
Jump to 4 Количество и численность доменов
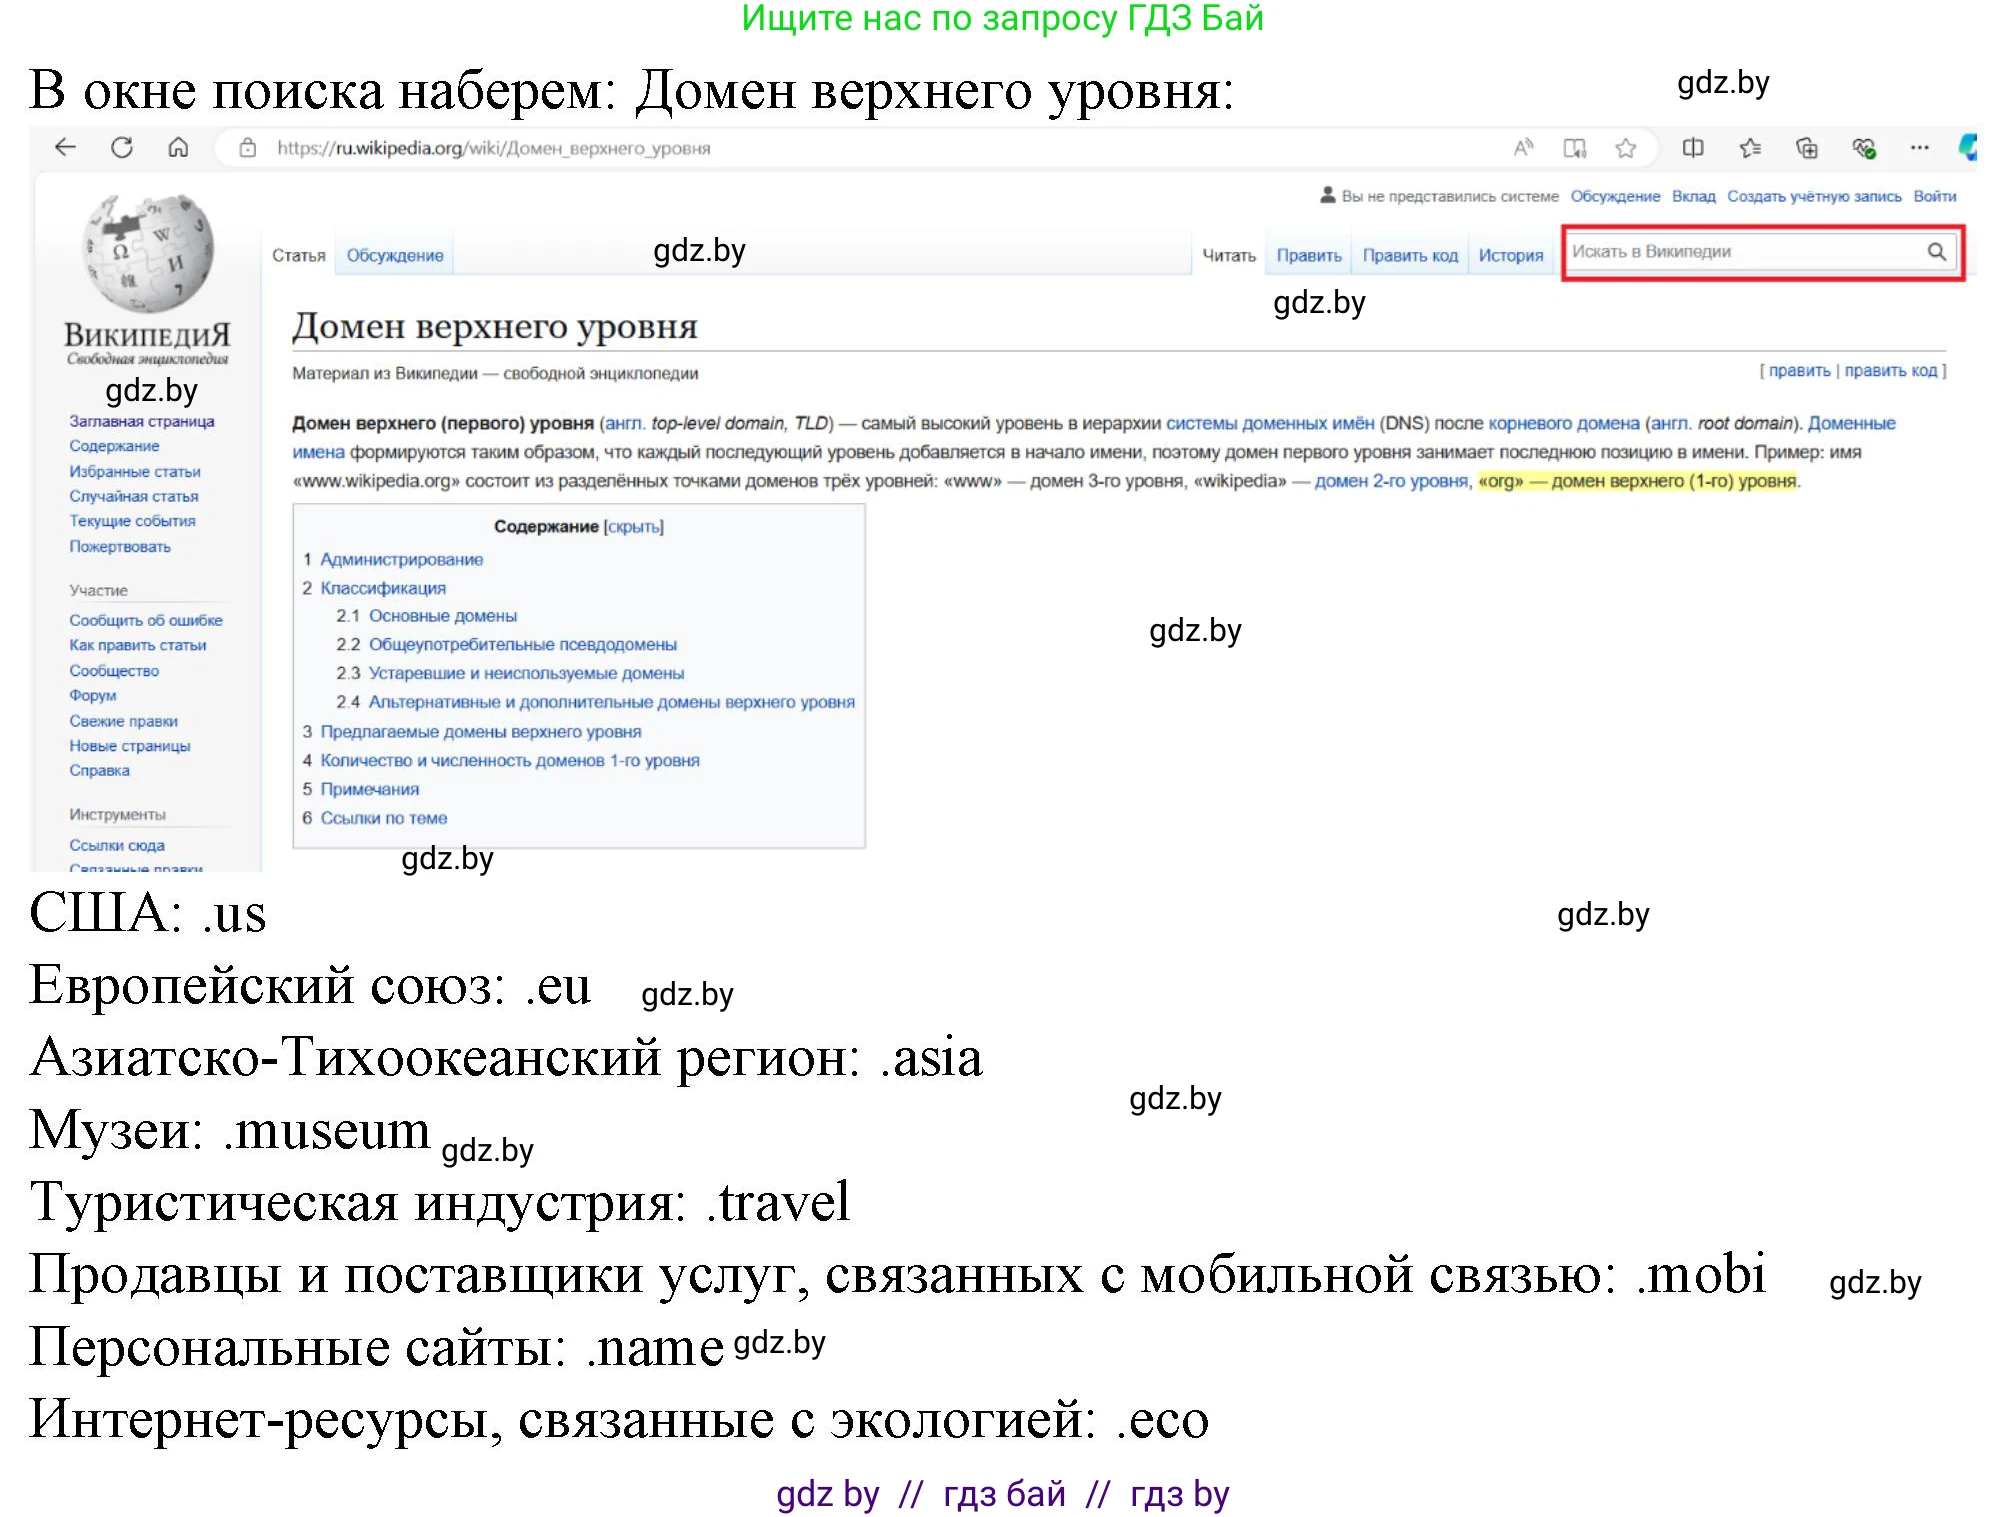[x=510, y=761]
